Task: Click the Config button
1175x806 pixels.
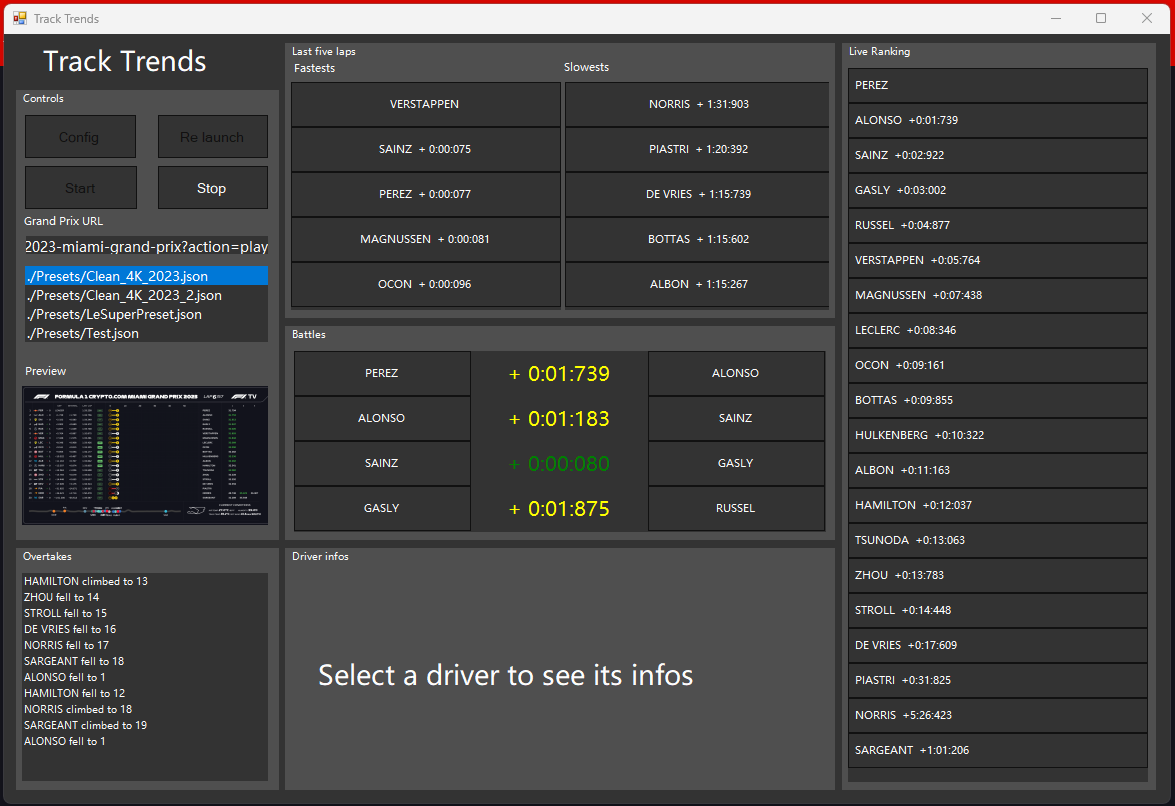Action: click(80, 137)
